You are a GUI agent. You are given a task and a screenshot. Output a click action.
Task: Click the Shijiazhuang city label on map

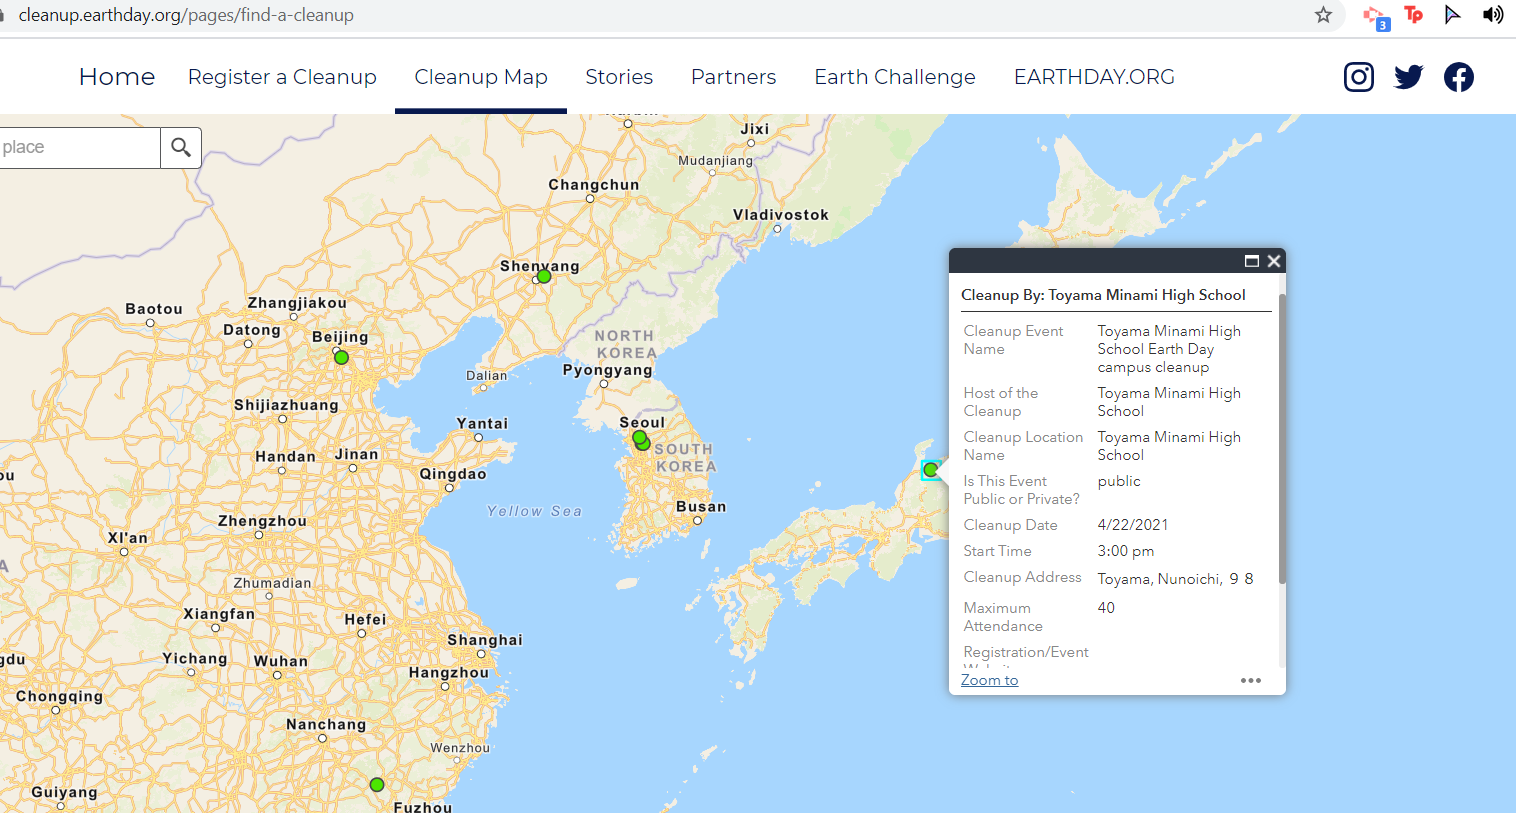click(286, 405)
